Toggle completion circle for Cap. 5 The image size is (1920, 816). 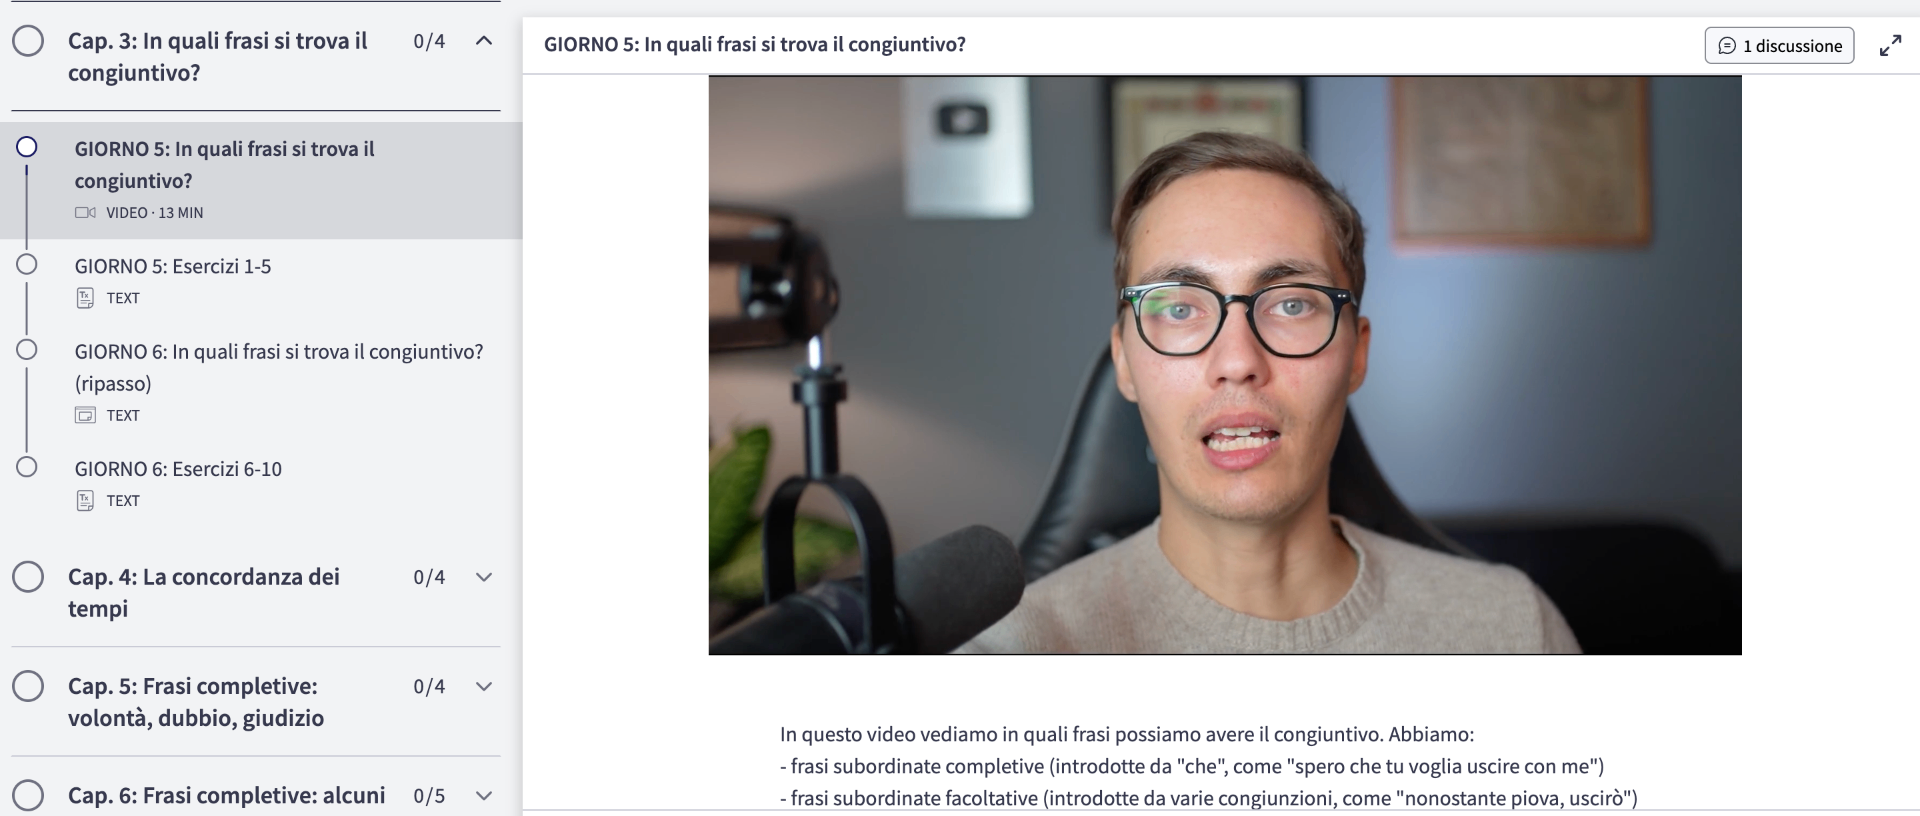click(28, 686)
